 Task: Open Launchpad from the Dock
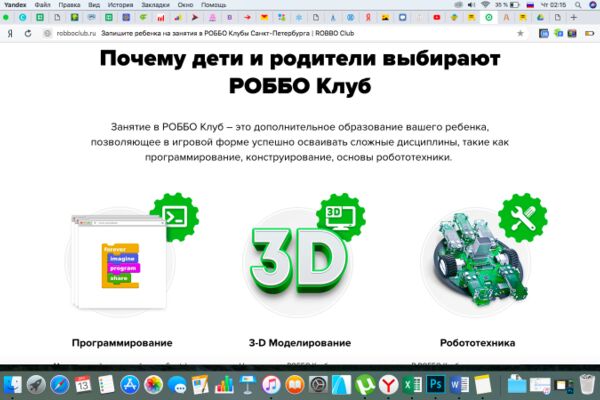tap(36, 384)
